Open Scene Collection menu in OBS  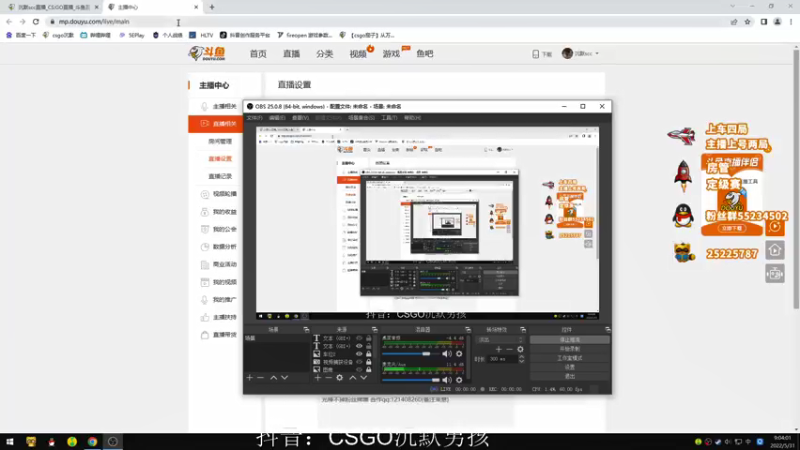click(361, 118)
